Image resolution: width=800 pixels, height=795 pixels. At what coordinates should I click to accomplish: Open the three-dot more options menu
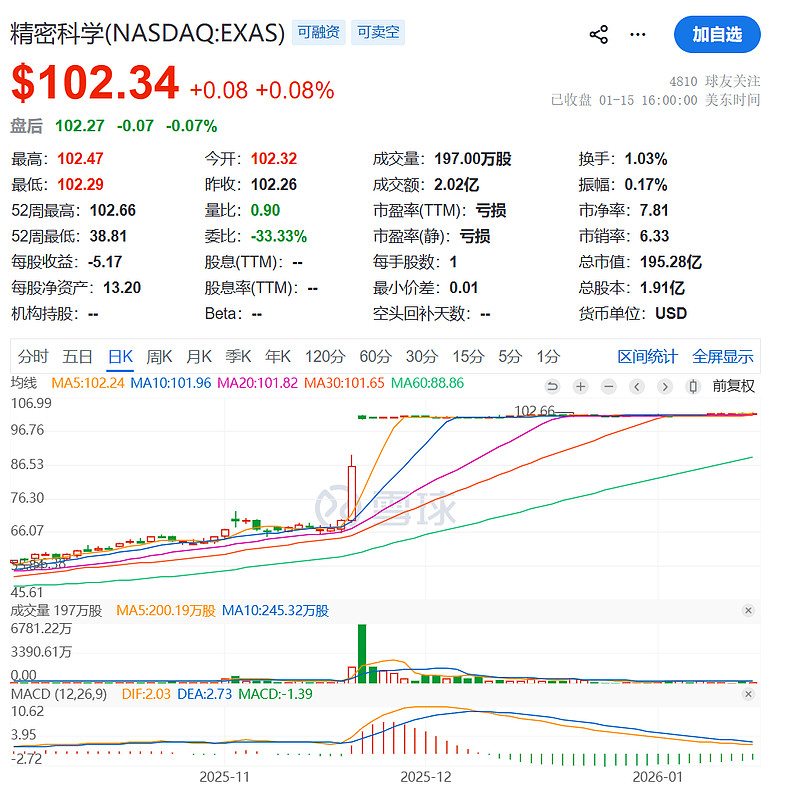(x=638, y=35)
